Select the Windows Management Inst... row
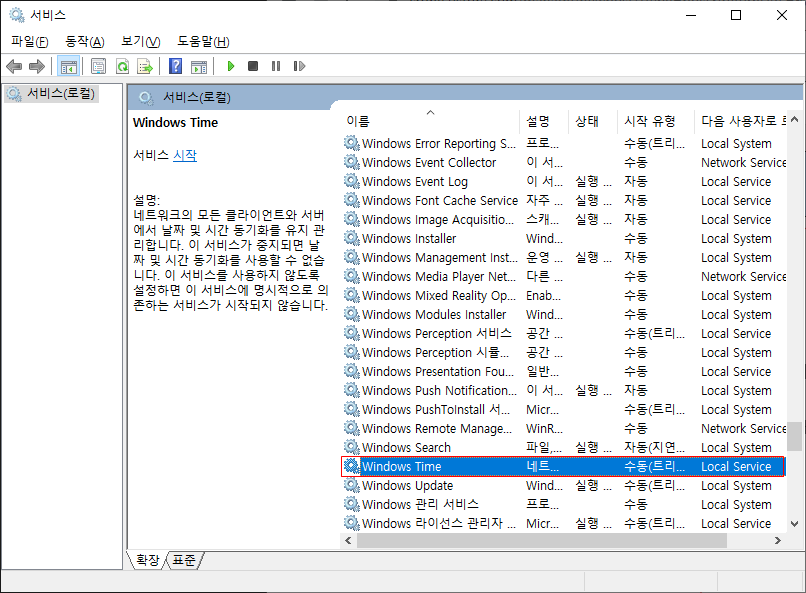 click(563, 257)
